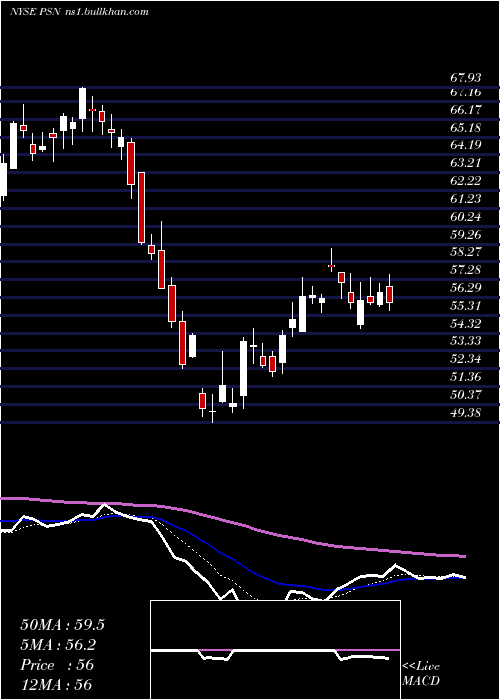Click the 67.16 price label
500x700 pixels.
[466, 92]
